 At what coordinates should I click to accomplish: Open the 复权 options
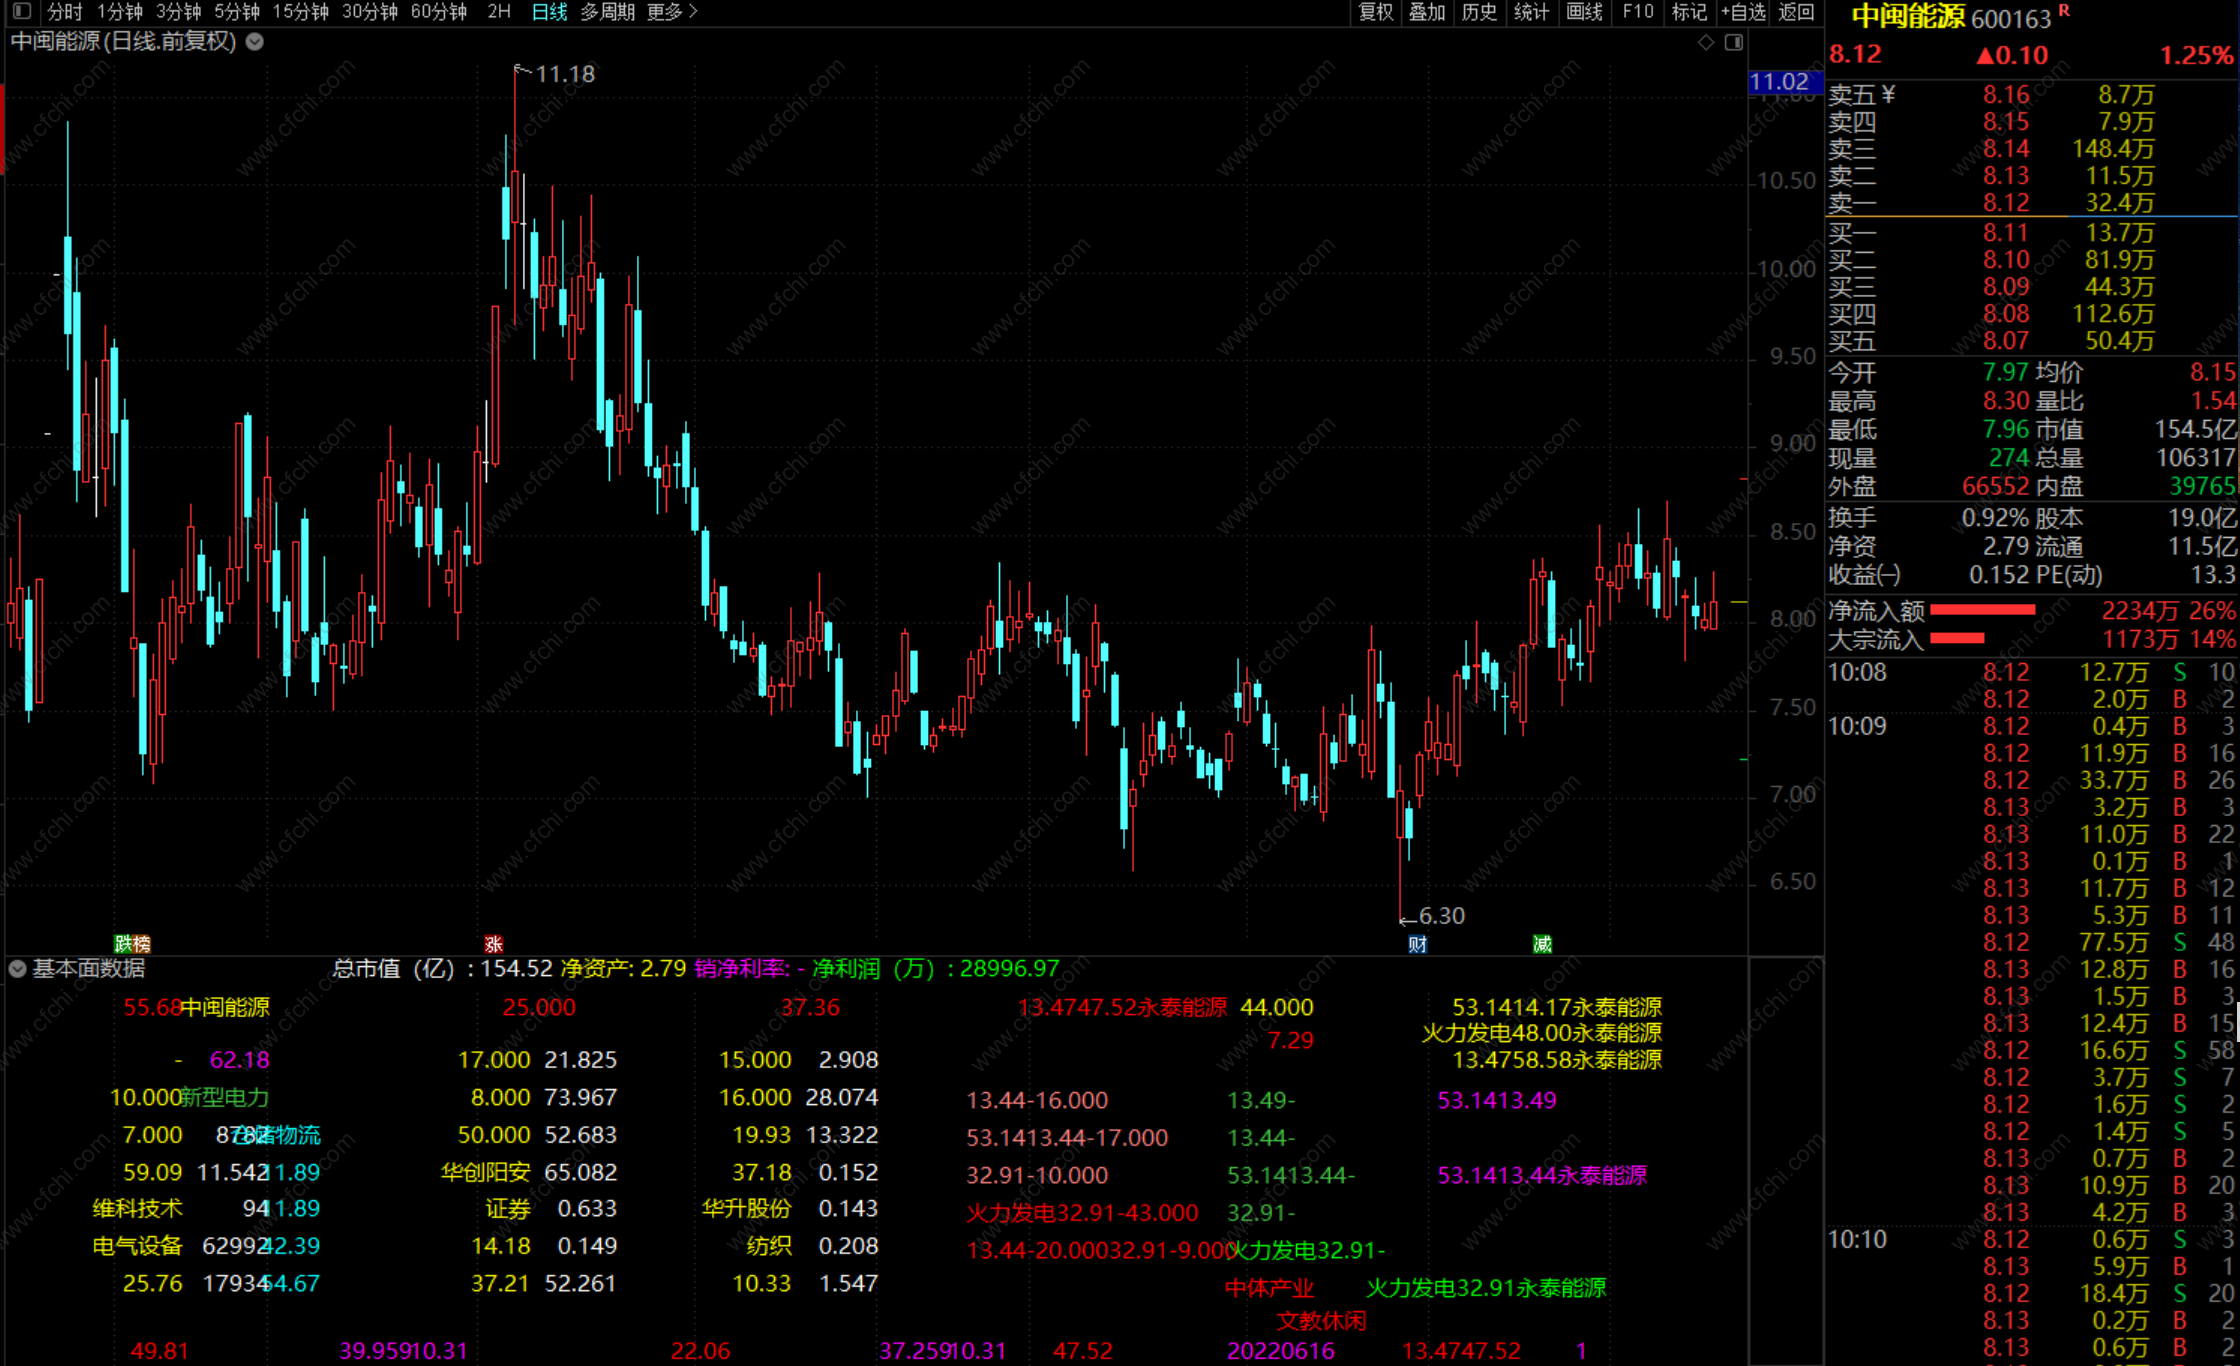pyautogui.click(x=1376, y=12)
